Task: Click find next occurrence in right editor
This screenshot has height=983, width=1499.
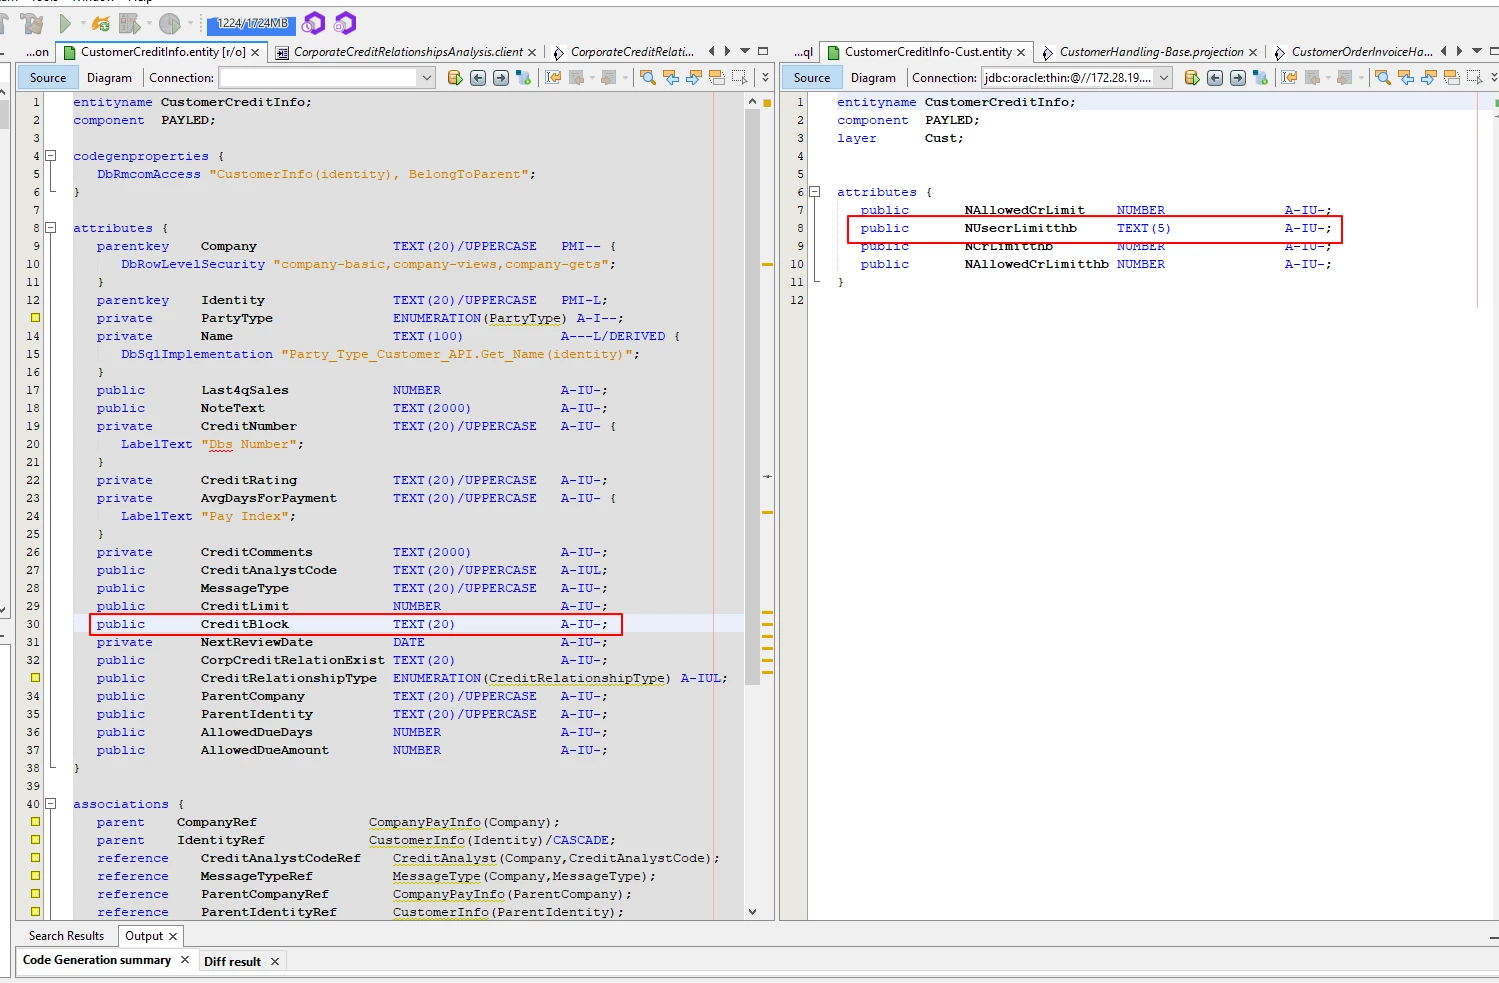Action: pyautogui.click(x=1430, y=77)
